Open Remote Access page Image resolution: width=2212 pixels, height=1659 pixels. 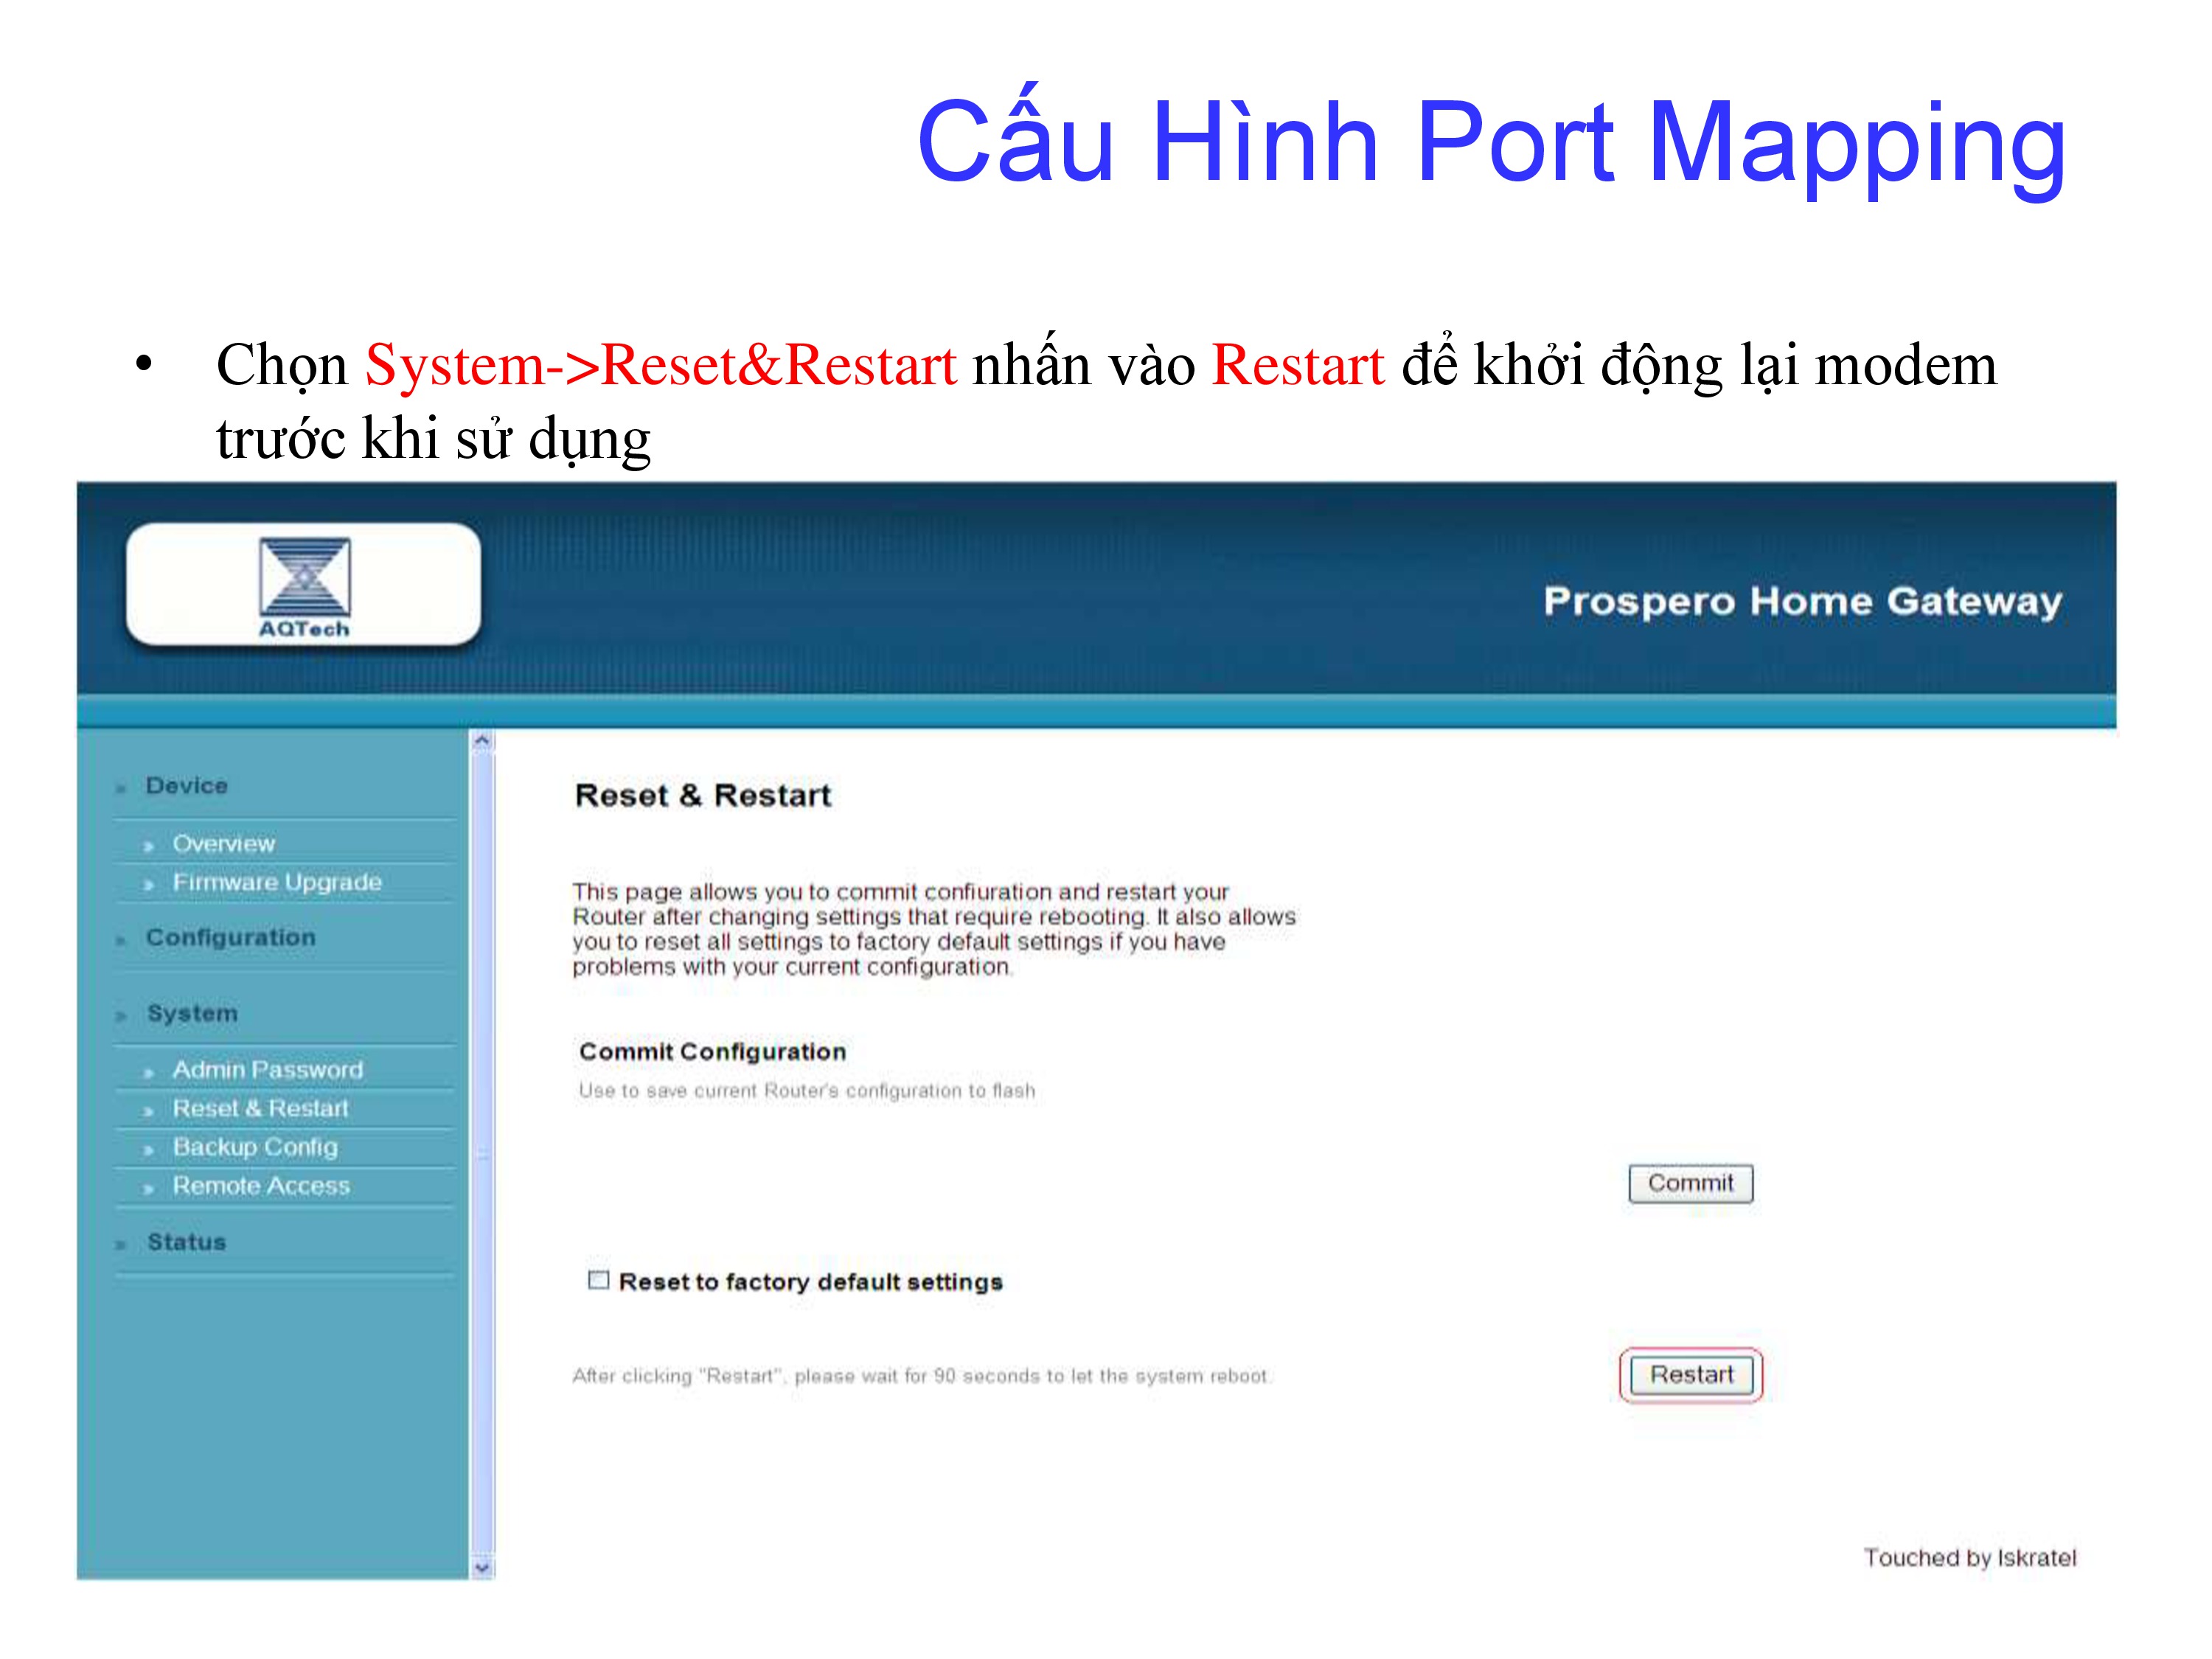click(261, 1185)
